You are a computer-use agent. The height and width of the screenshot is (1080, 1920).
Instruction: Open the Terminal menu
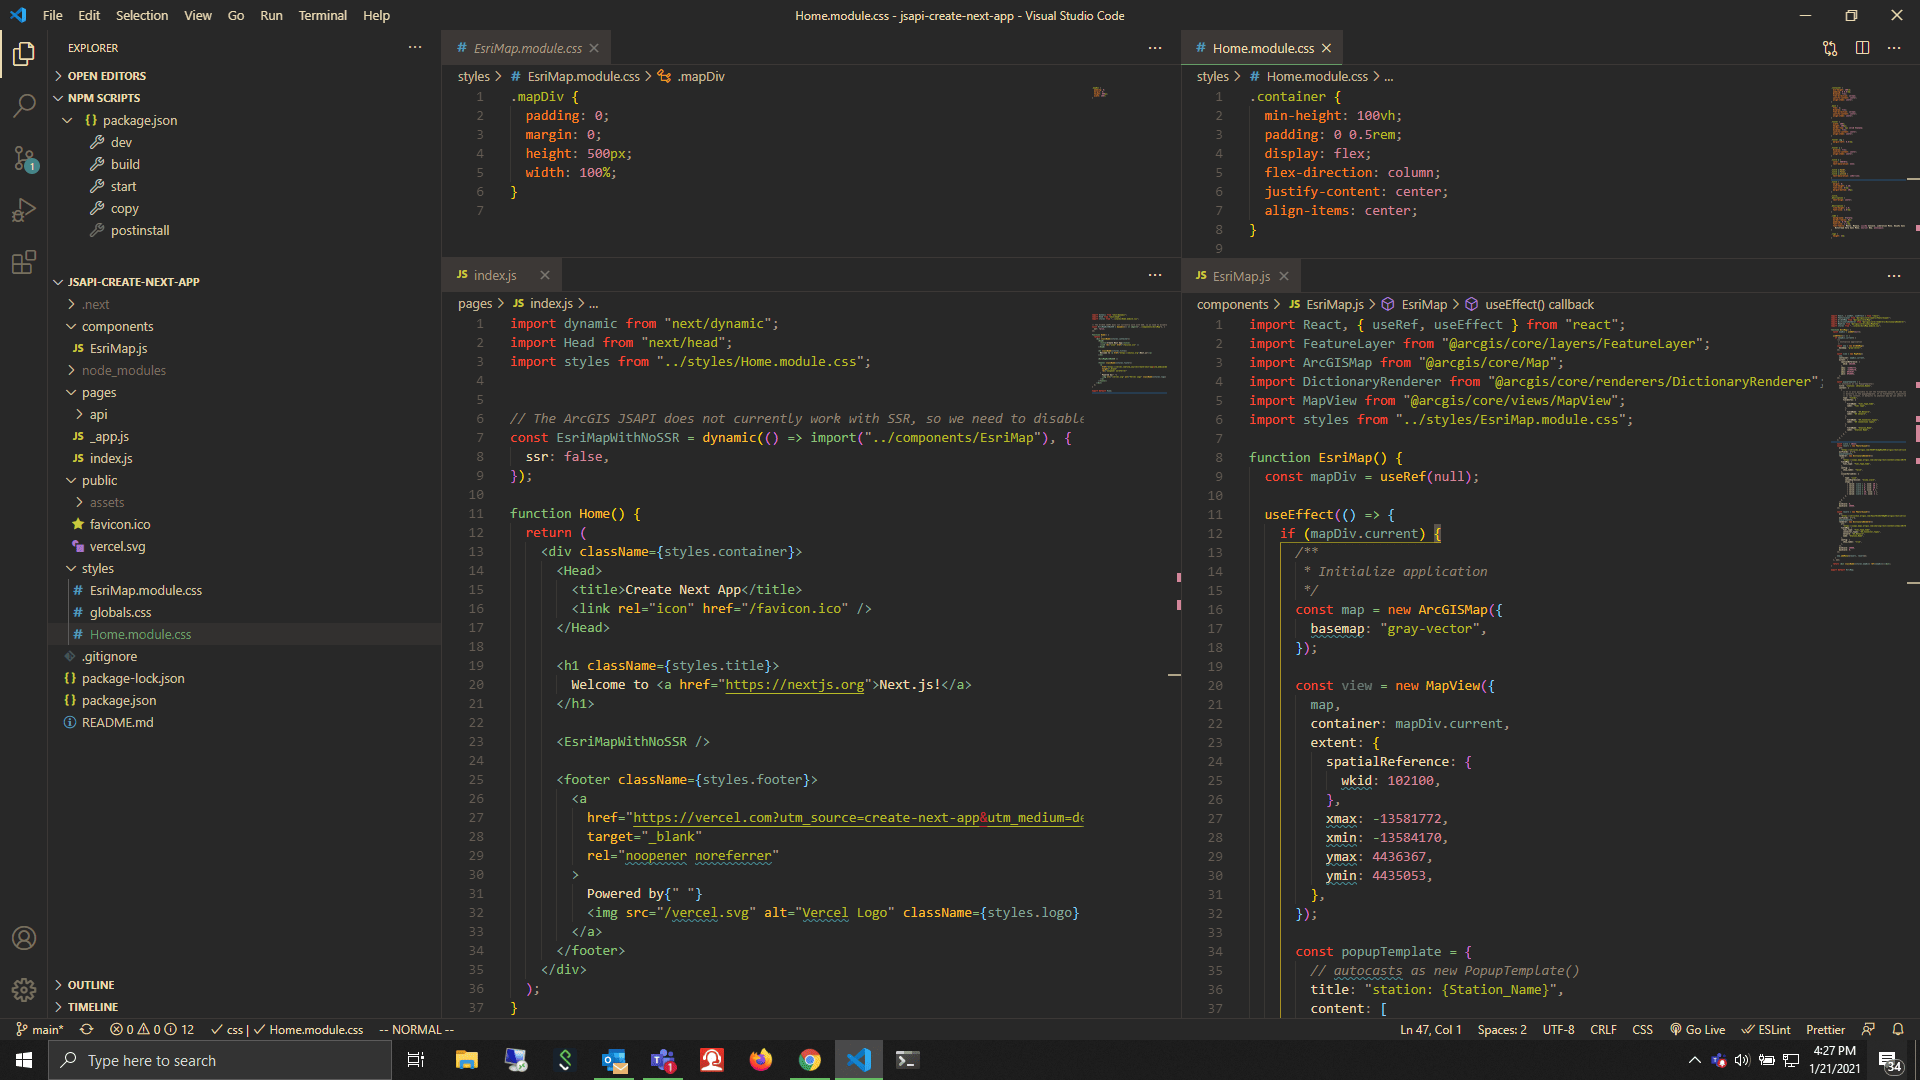(322, 15)
